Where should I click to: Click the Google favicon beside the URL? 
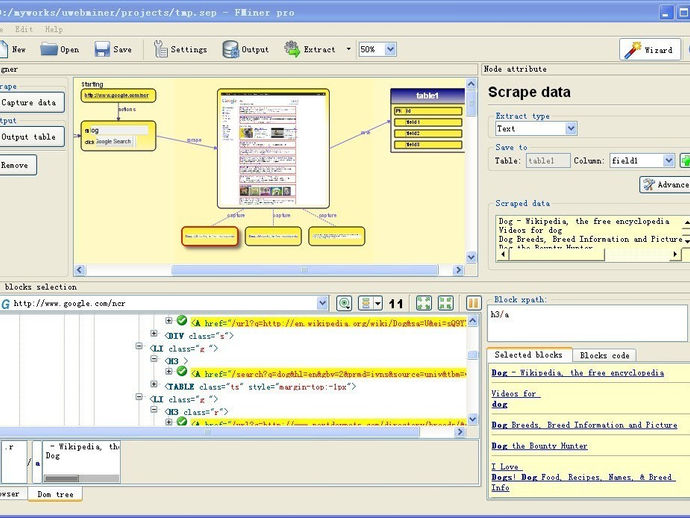point(6,304)
